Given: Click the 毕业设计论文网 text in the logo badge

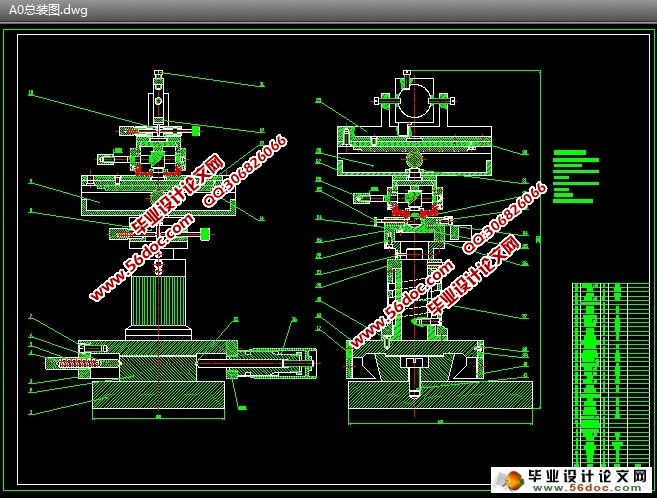Looking at the screenshot, I should 588,476.
